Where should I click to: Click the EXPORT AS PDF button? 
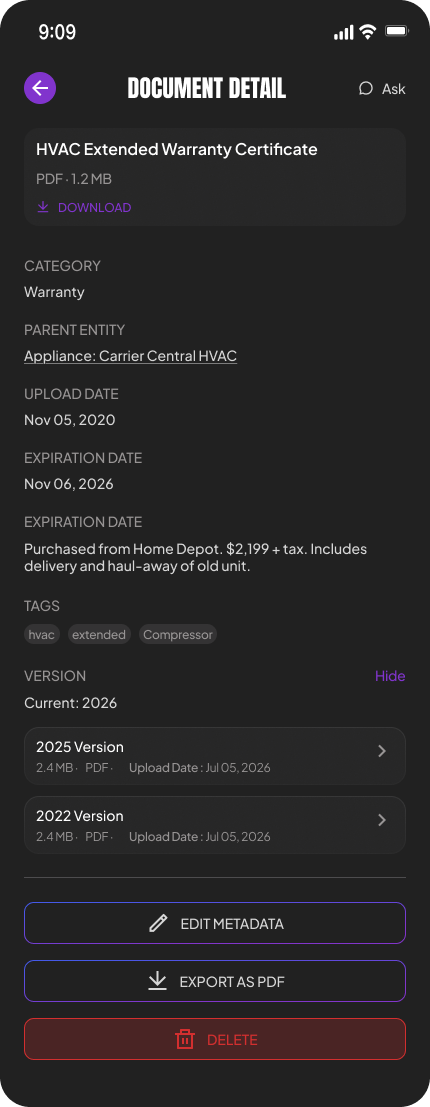tap(215, 981)
